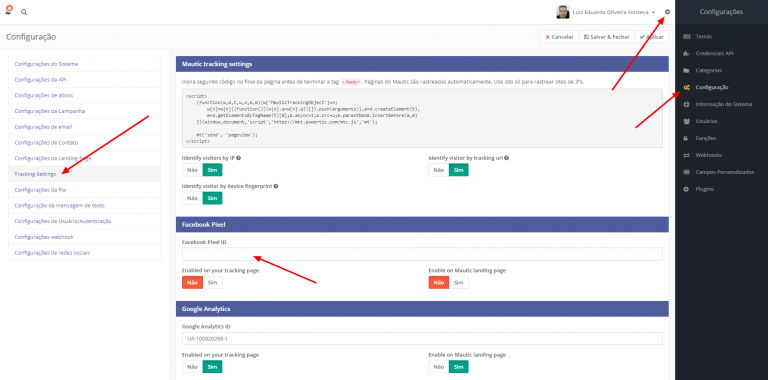Open Plugins menu entry
The height and width of the screenshot is (380, 768).
pos(704,189)
